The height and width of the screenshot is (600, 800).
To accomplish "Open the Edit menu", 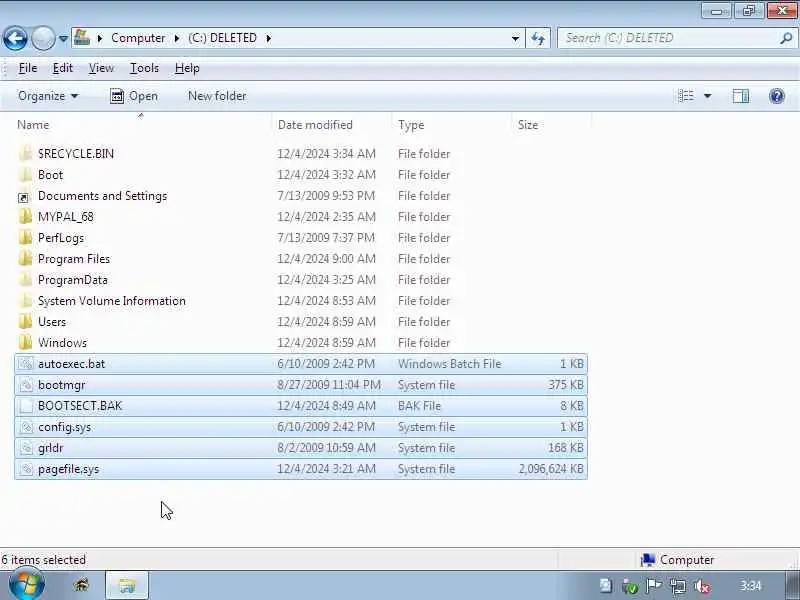I will 63,68.
